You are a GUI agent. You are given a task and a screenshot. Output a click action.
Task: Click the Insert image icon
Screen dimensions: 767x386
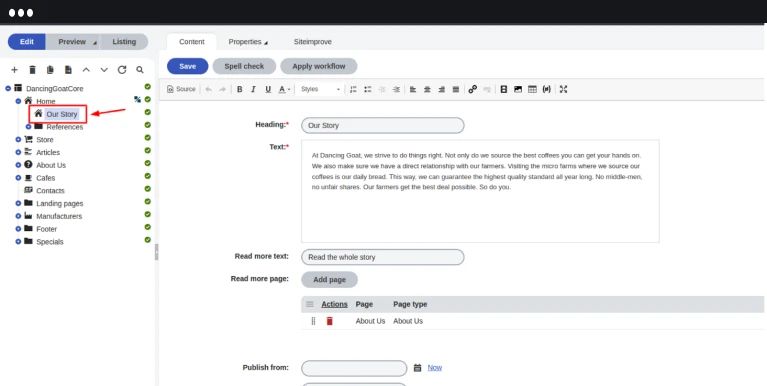pos(518,89)
